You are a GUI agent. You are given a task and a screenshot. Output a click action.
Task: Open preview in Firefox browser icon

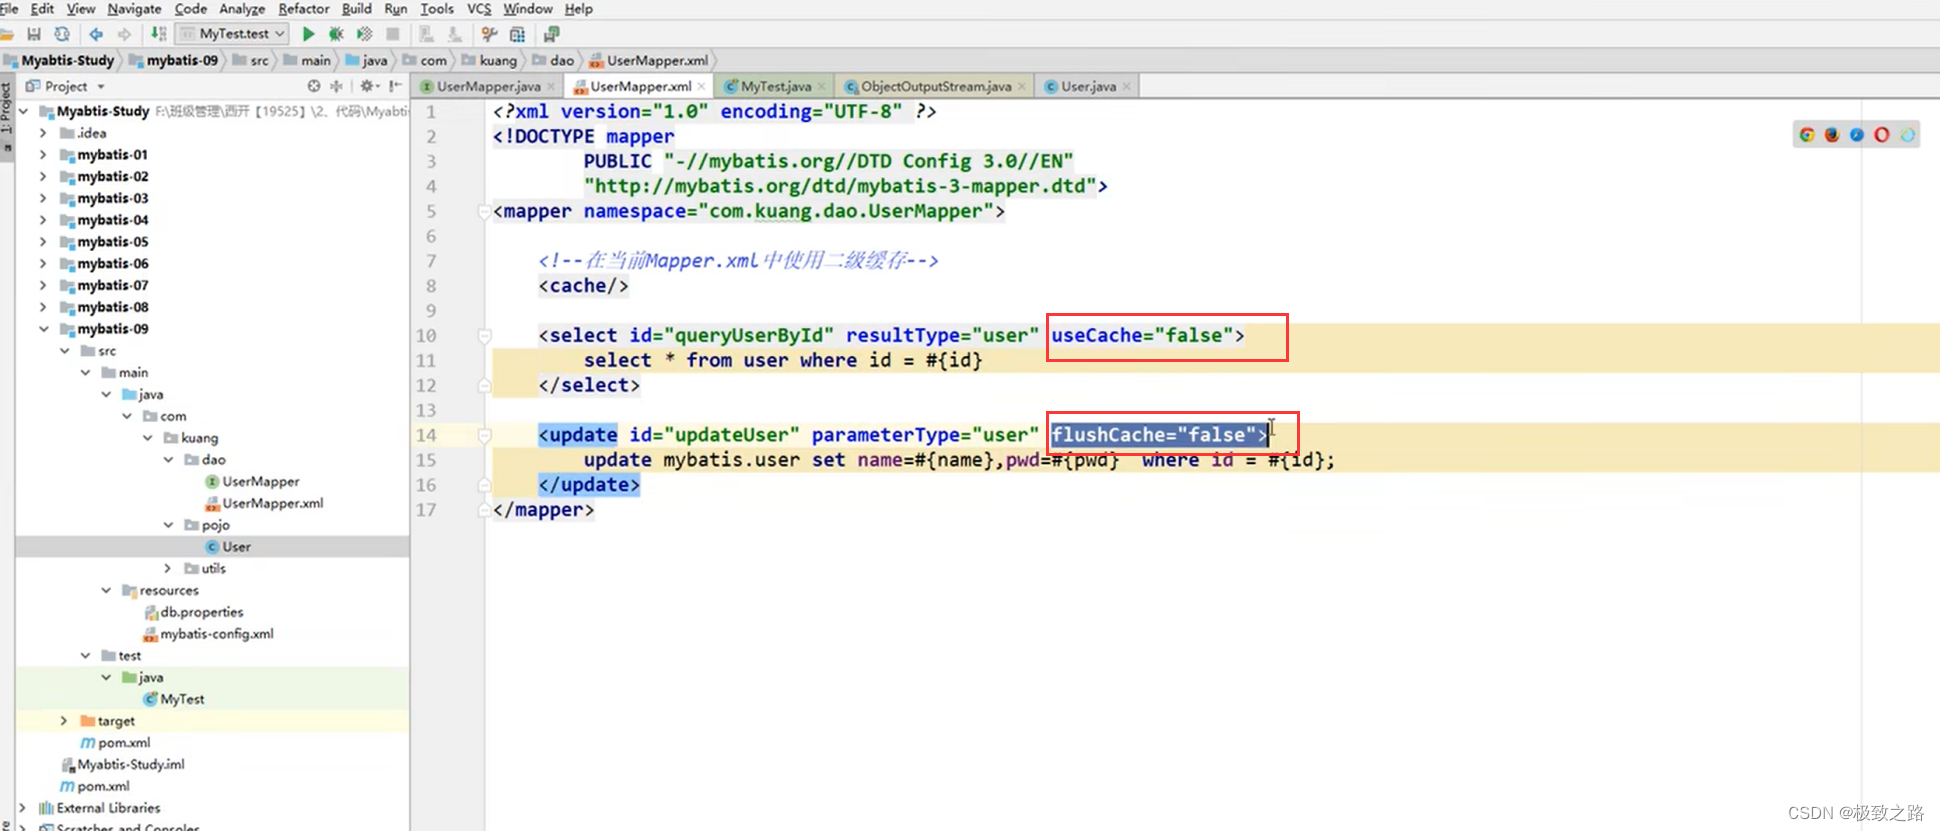pos(1832,135)
